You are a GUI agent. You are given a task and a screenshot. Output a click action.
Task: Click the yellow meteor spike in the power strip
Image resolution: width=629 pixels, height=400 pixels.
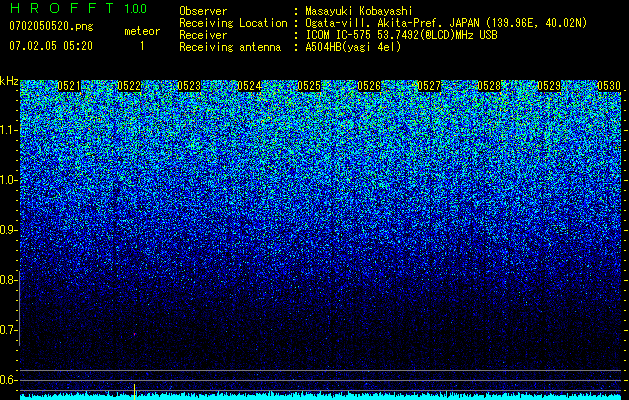[x=134, y=392]
